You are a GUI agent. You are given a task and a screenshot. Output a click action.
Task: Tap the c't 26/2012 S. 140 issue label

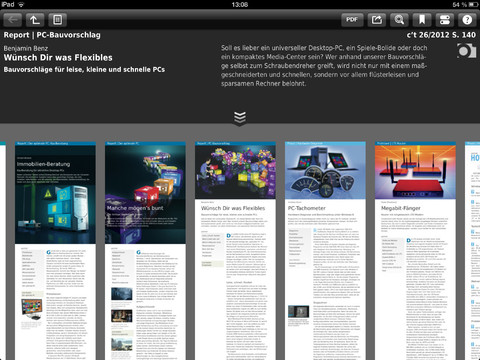(441, 35)
